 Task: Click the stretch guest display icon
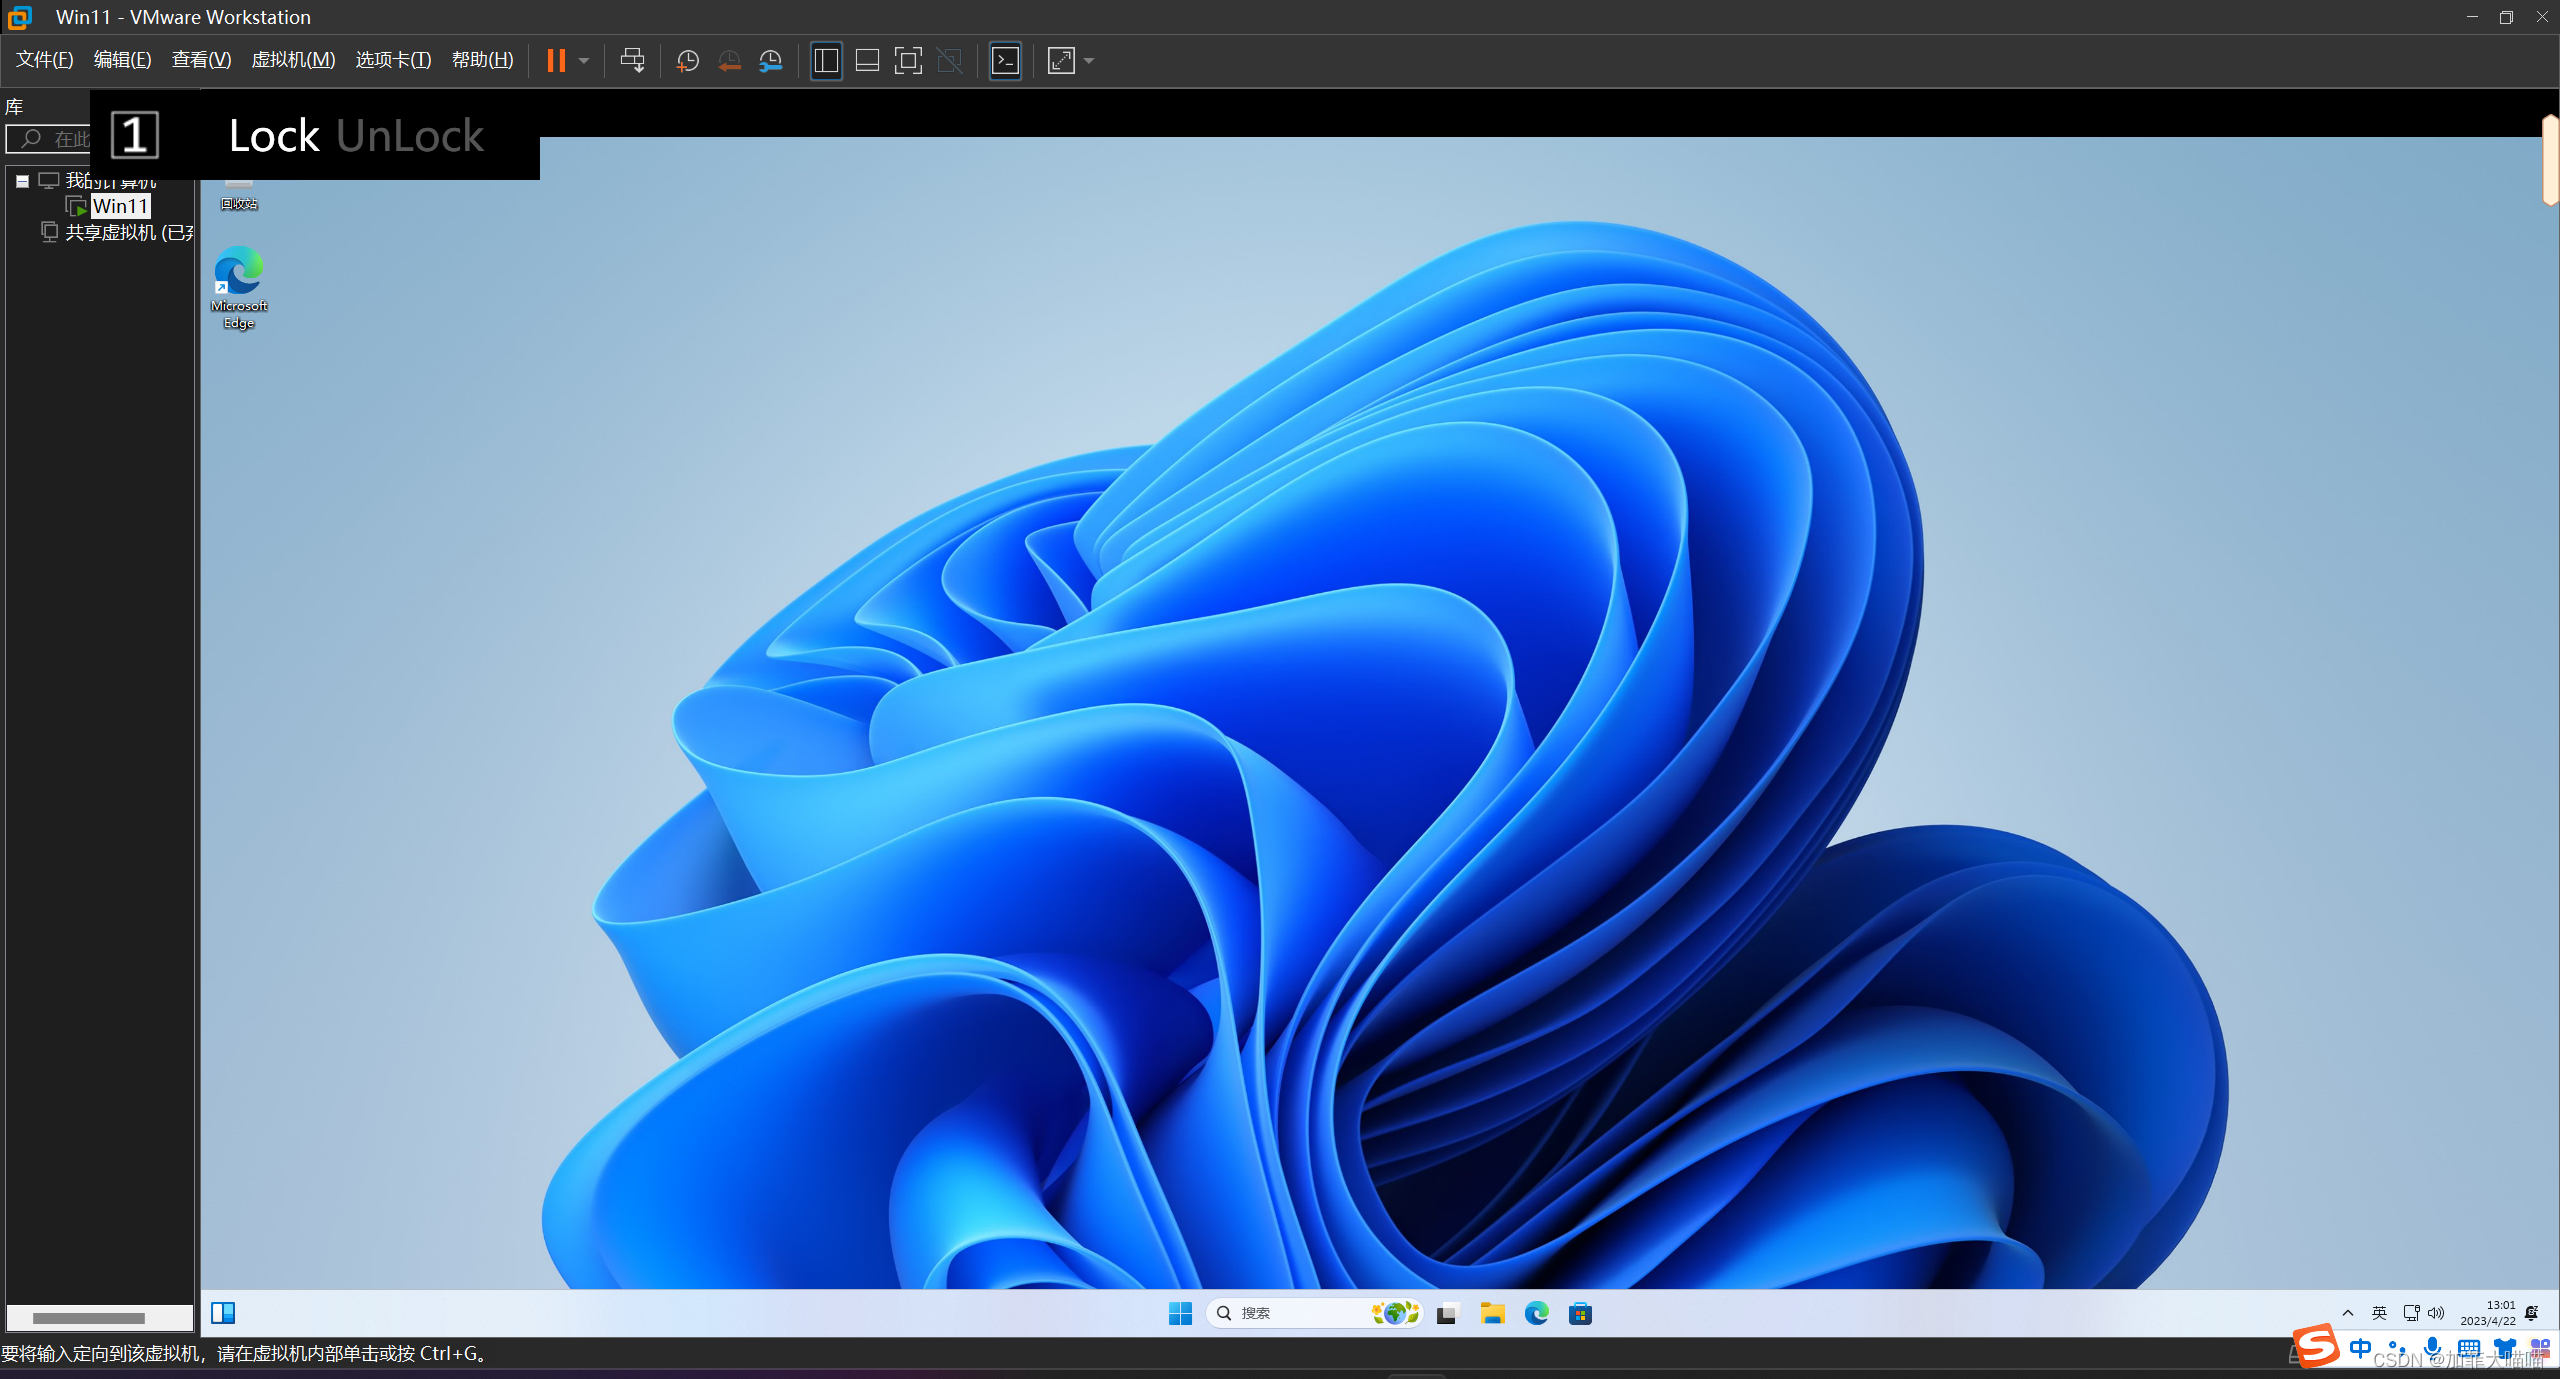[1061, 61]
